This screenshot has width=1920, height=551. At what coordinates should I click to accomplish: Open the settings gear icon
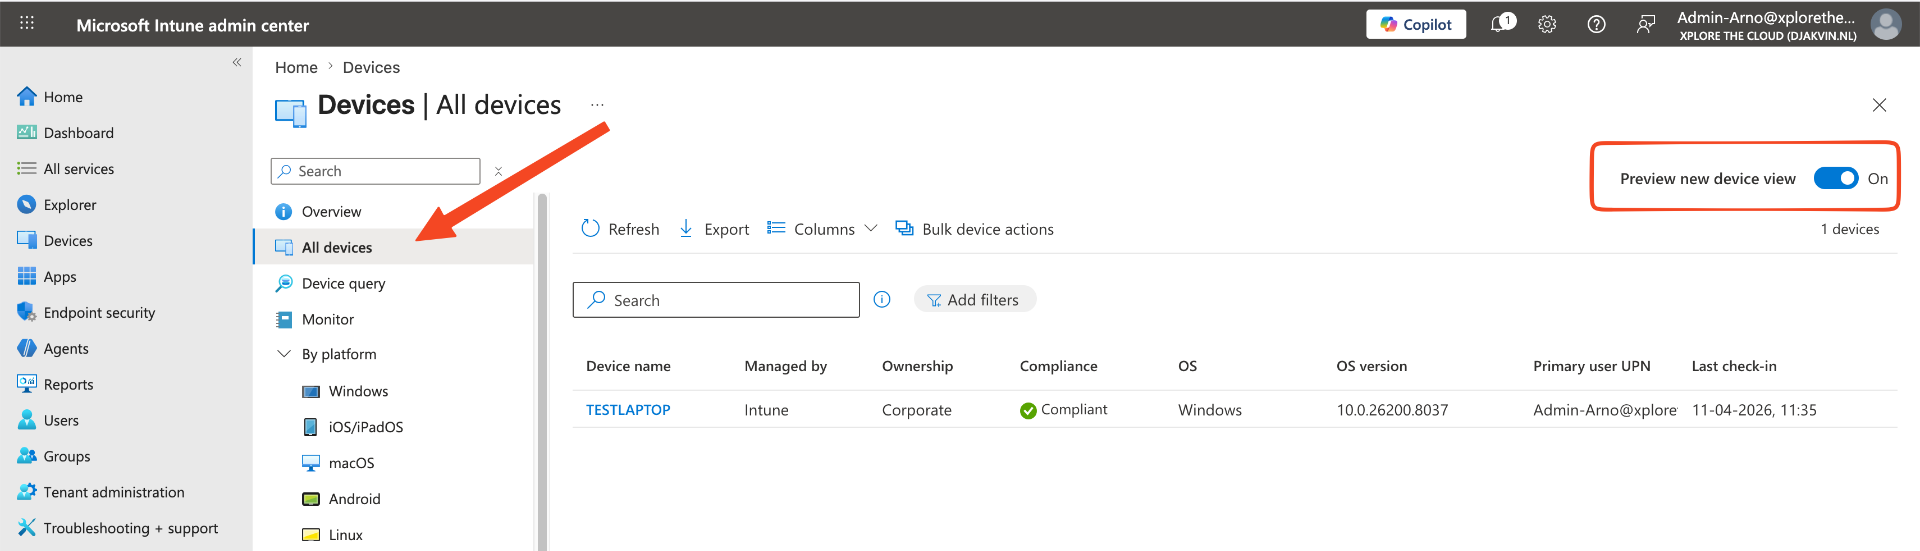[1547, 24]
